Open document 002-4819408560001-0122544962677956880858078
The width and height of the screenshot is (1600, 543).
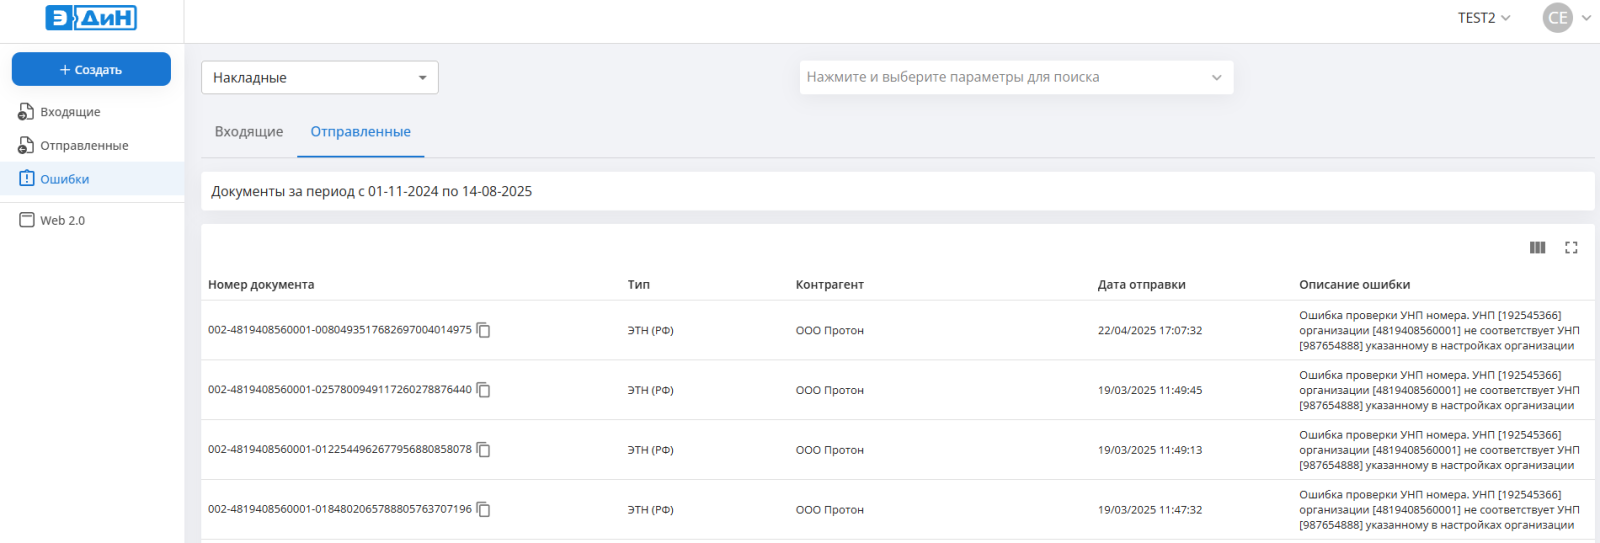click(x=340, y=450)
